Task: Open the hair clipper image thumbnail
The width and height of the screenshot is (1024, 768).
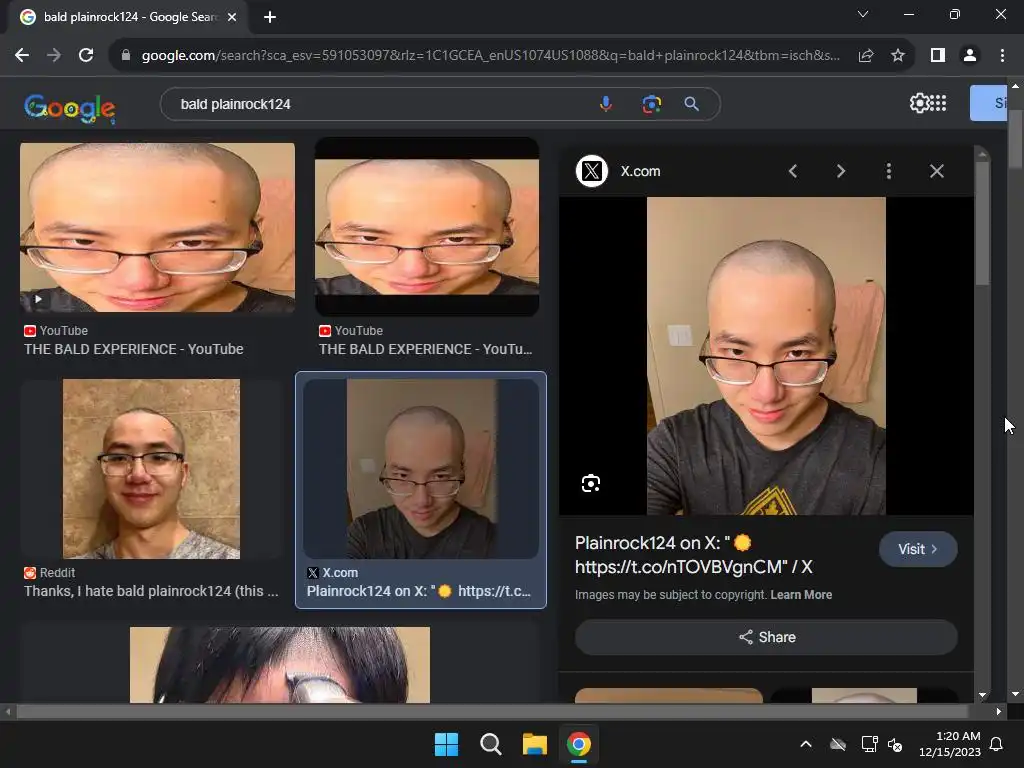Action: pyautogui.click(x=280, y=665)
